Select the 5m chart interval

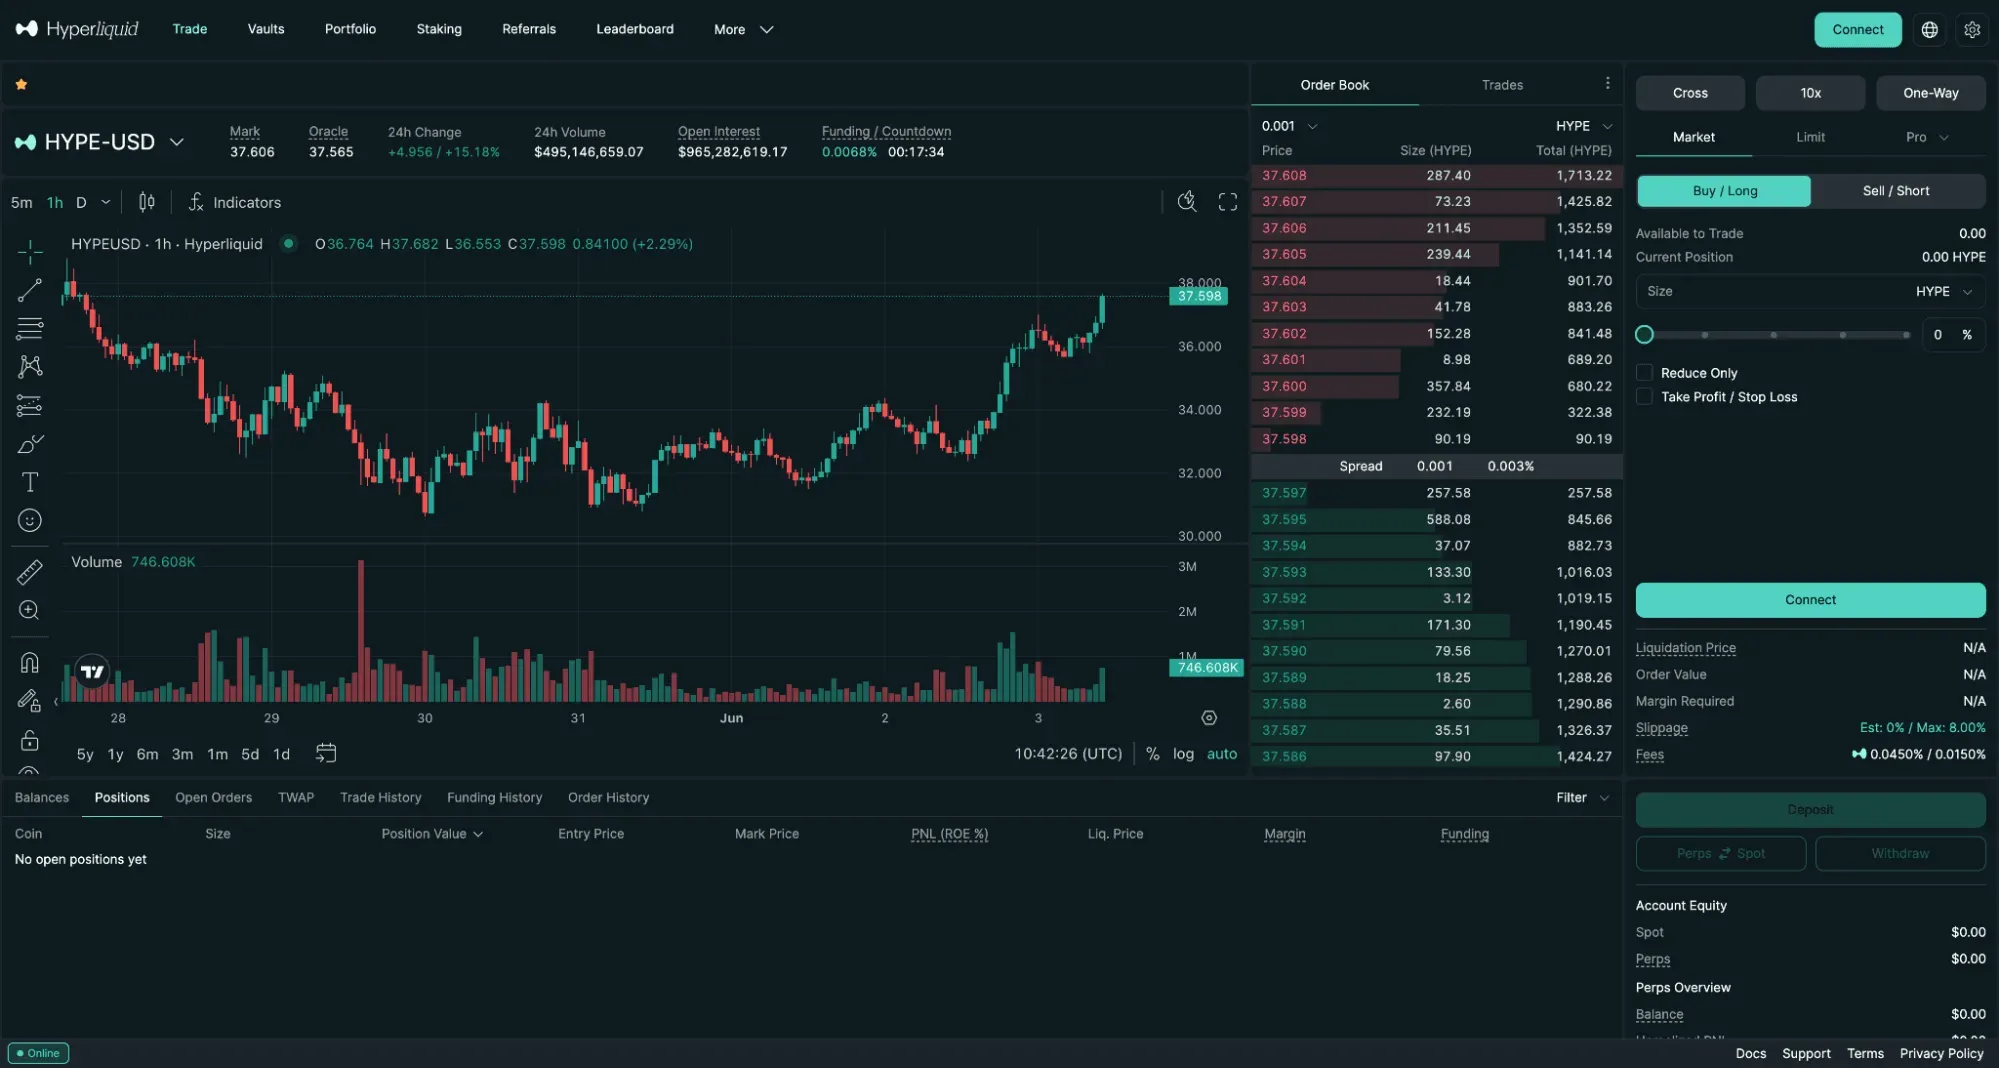pyautogui.click(x=22, y=202)
